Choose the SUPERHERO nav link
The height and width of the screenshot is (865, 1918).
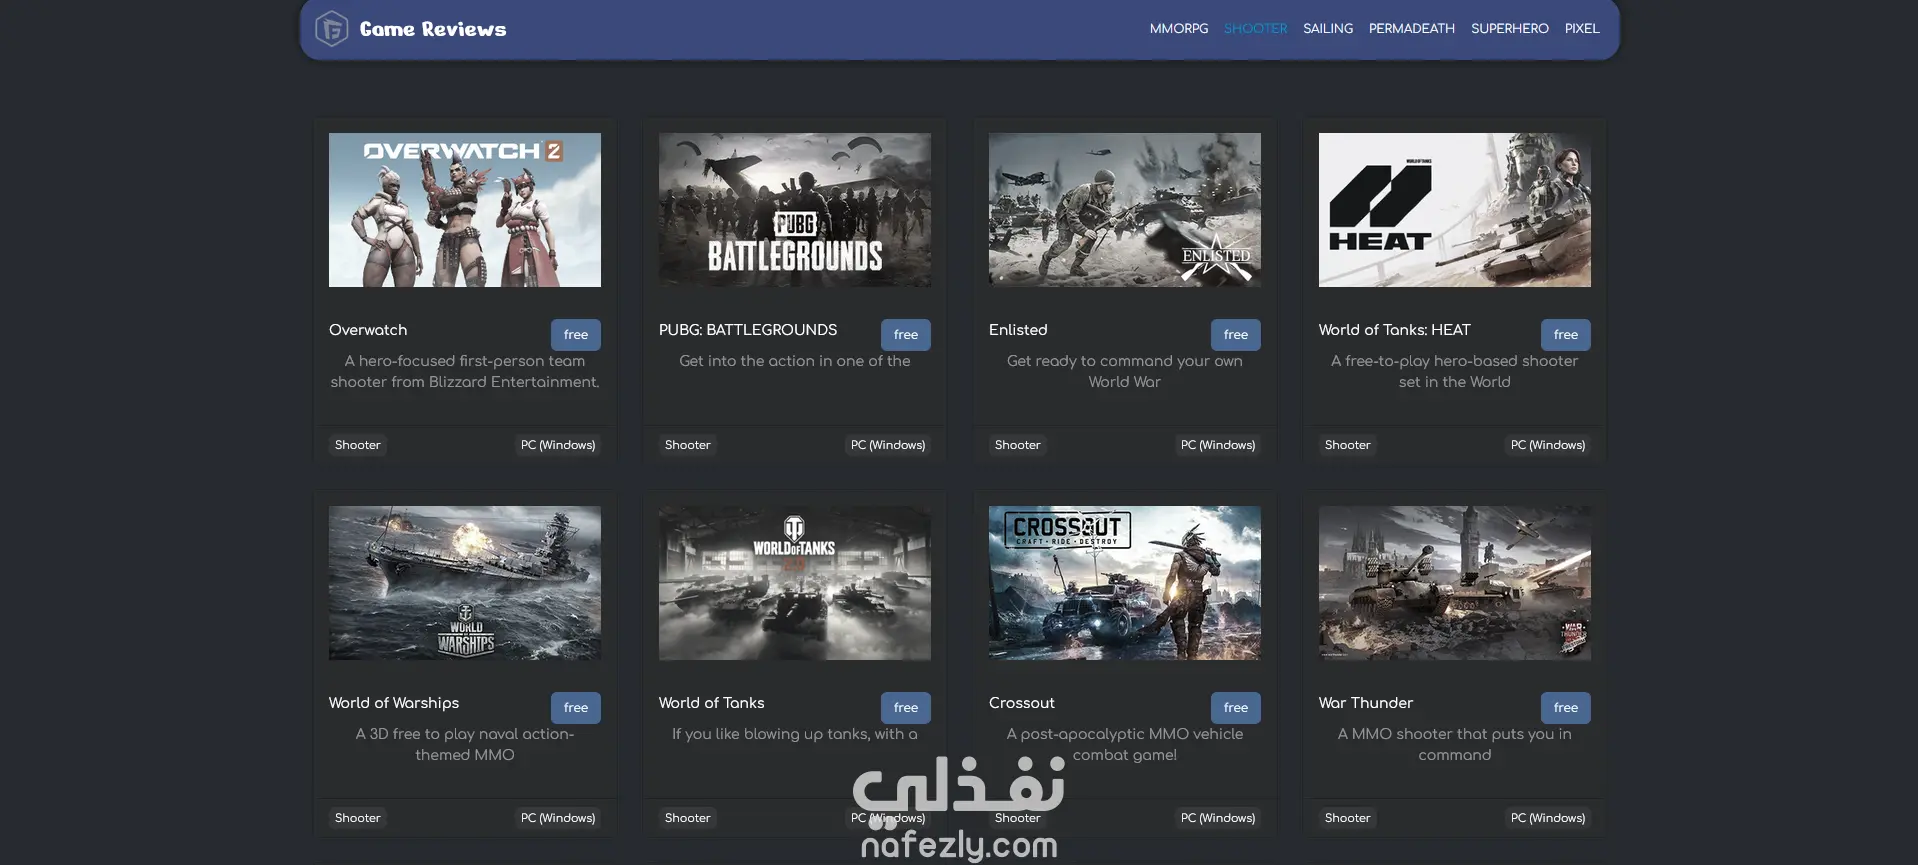click(x=1510, y=29)
